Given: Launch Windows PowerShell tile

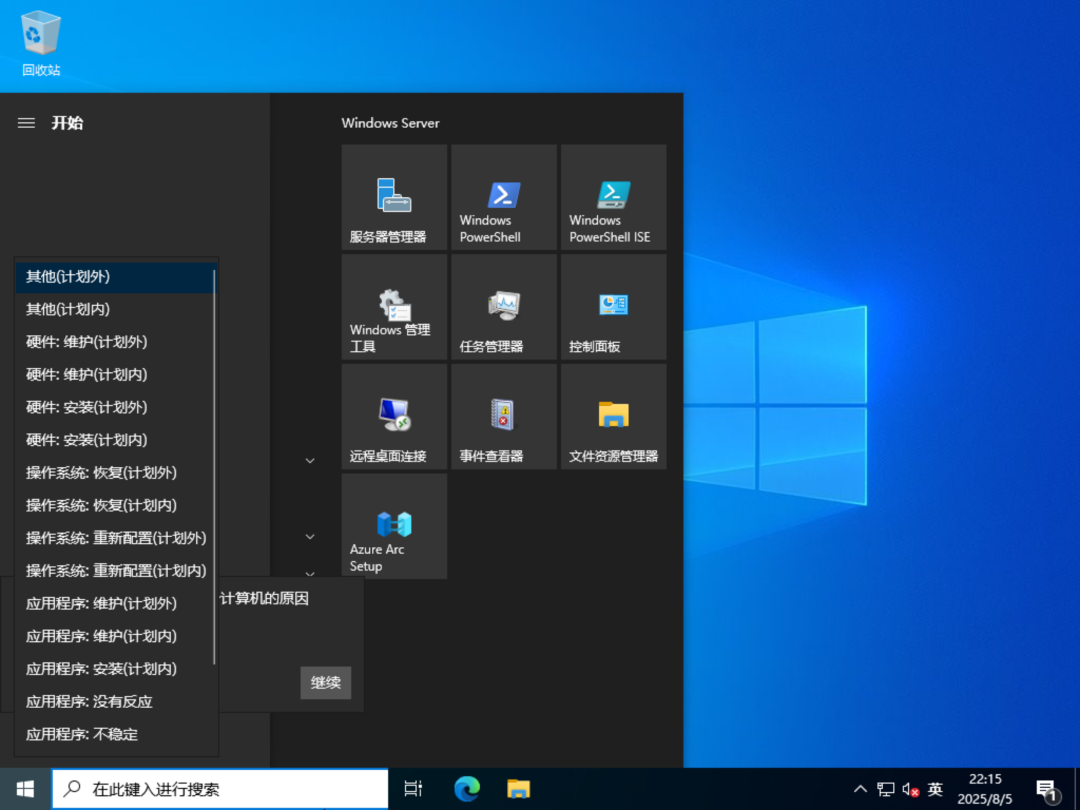Looking at the screenshot, I should 503,197.
